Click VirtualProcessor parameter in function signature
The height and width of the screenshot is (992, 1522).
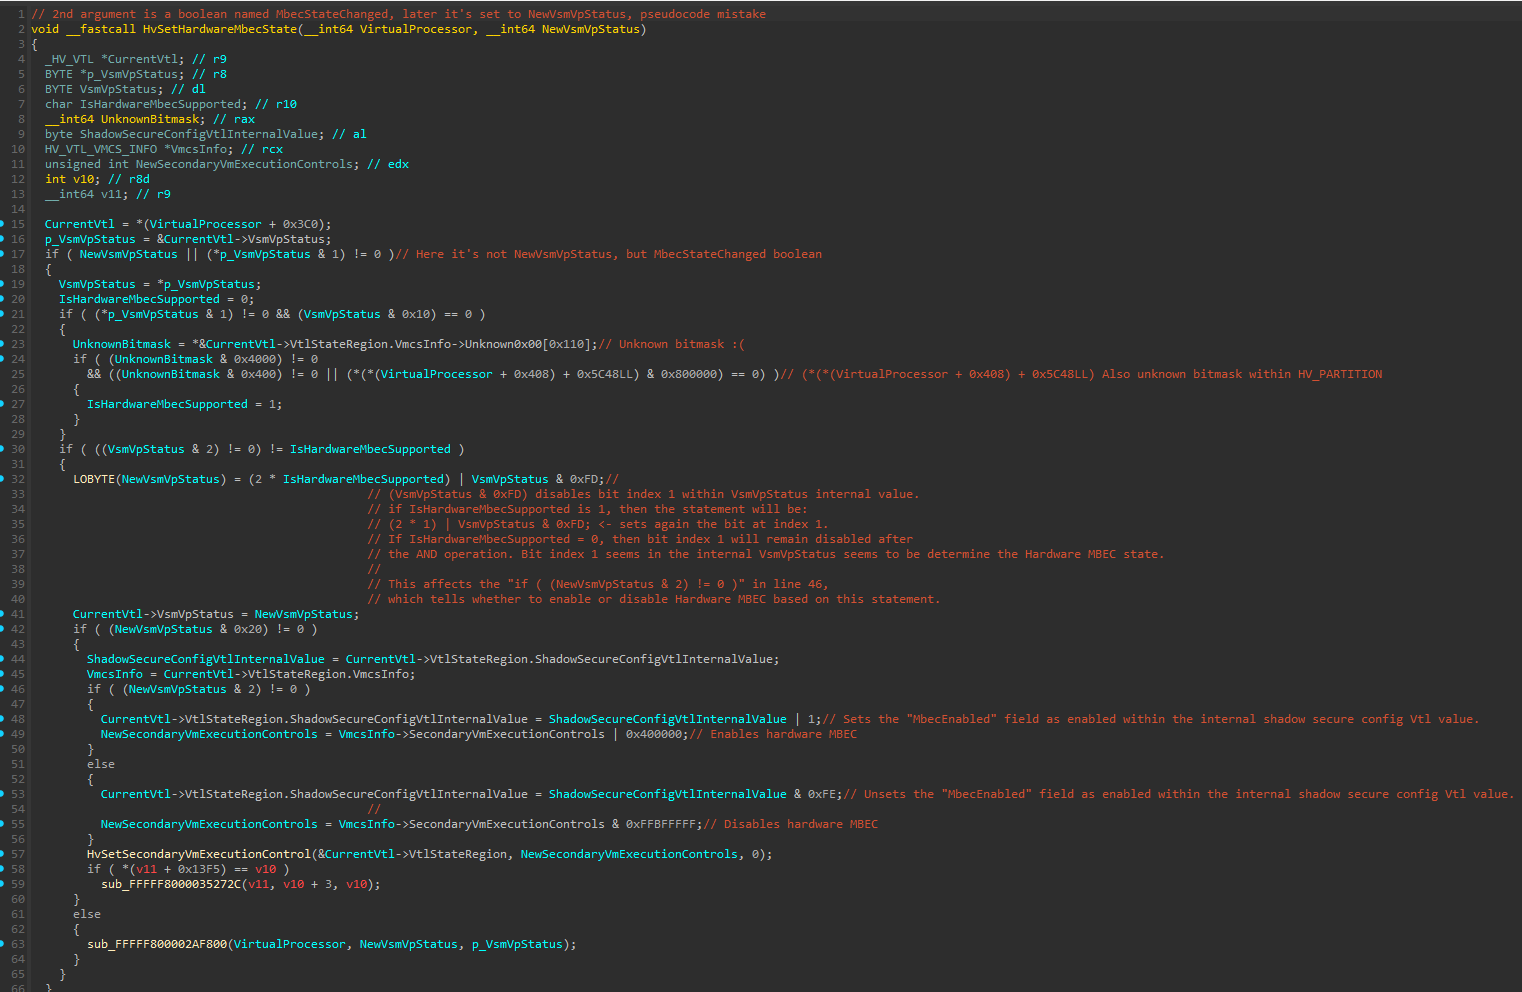[416, 29]
